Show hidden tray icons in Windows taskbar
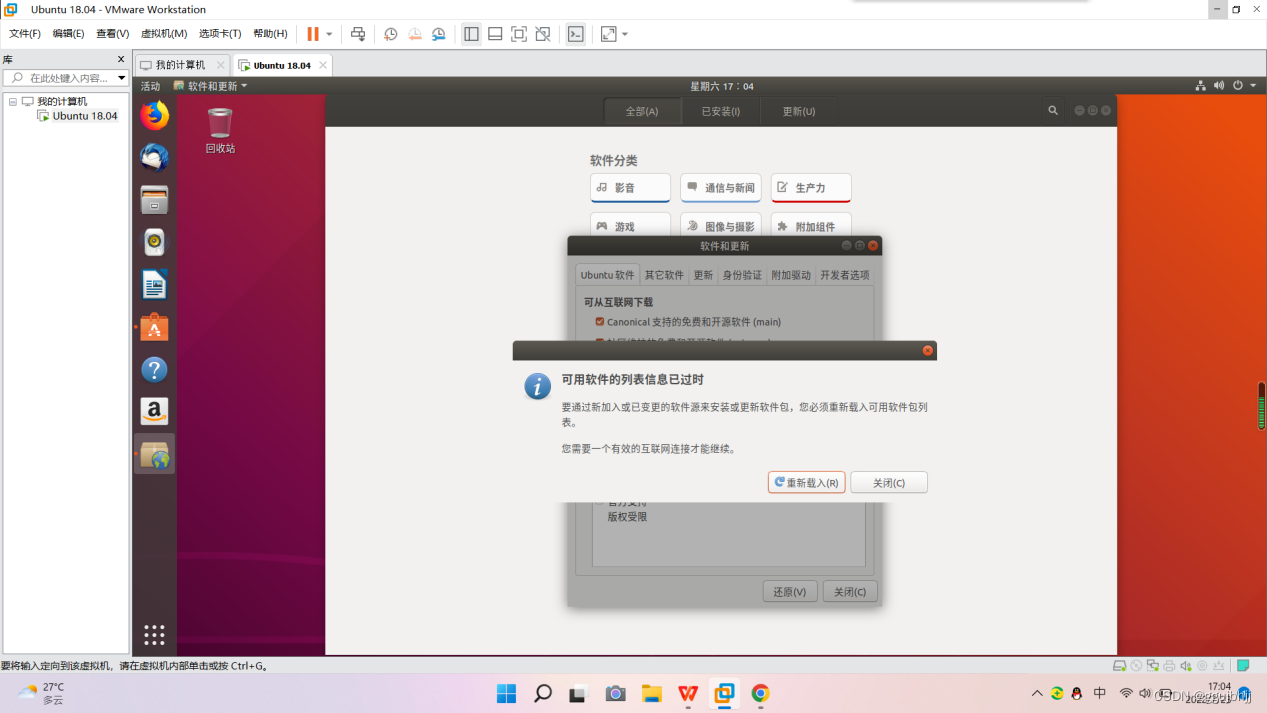1267x713 pixels. (x=1036, y=693)
